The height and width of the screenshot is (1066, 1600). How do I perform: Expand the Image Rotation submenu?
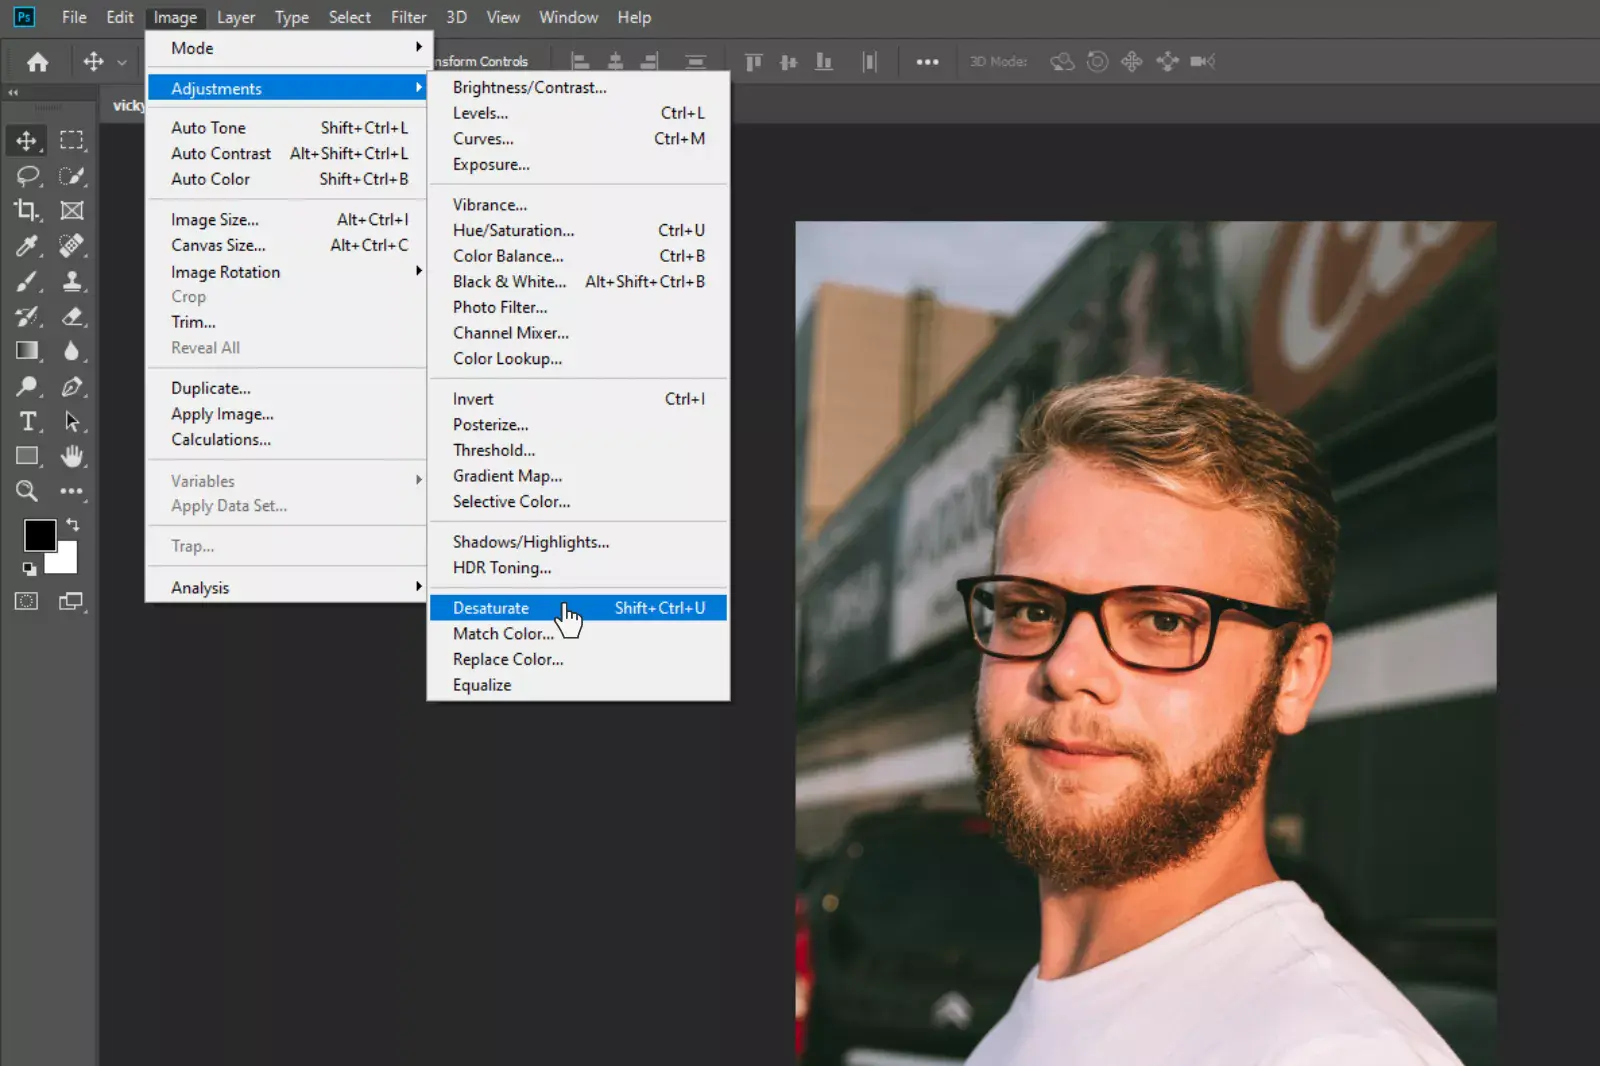tap(225, 271)
